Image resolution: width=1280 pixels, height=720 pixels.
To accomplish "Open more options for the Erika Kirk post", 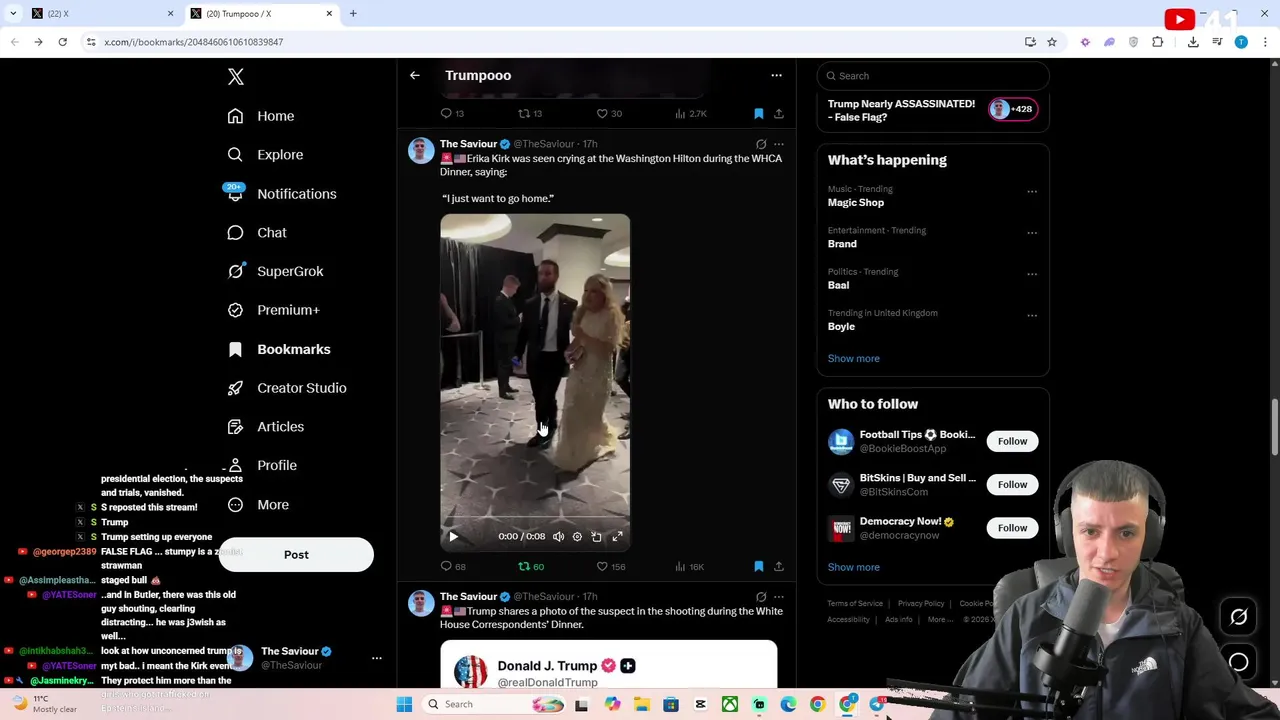I will coord(779,144).
